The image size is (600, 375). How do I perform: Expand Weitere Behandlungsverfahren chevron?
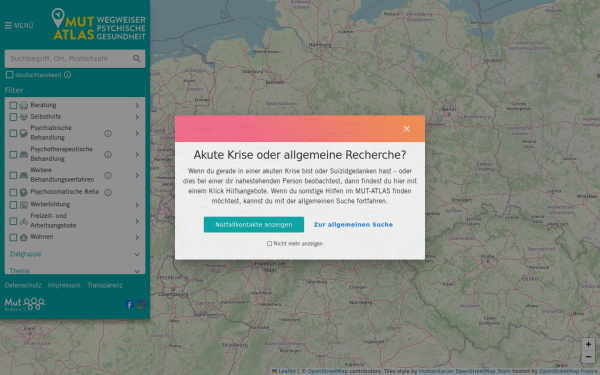click(x=137, y=175)
